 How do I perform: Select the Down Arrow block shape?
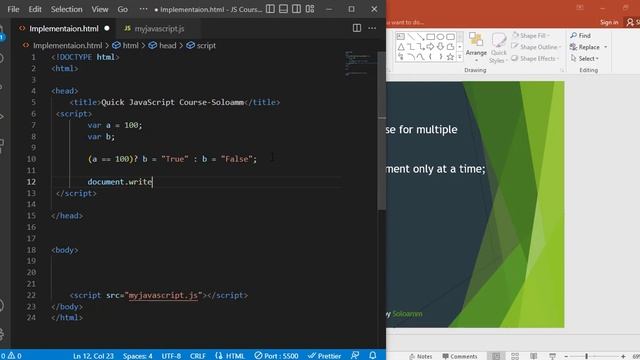pos(440,47)
